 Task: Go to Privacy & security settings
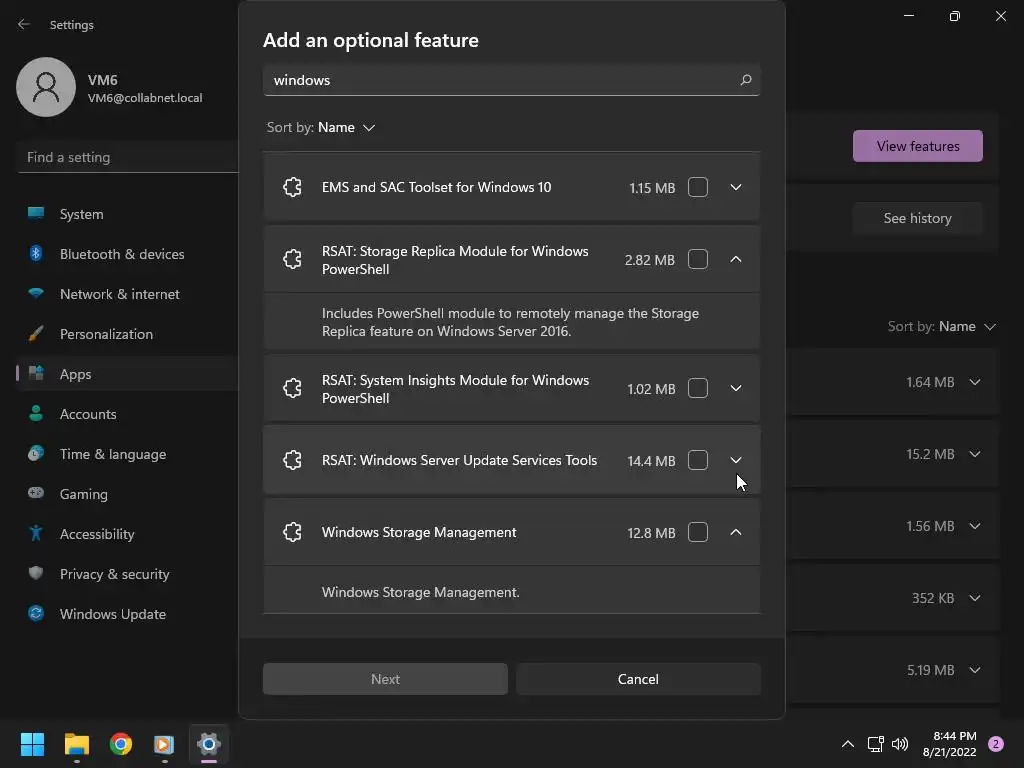(114, 574)
